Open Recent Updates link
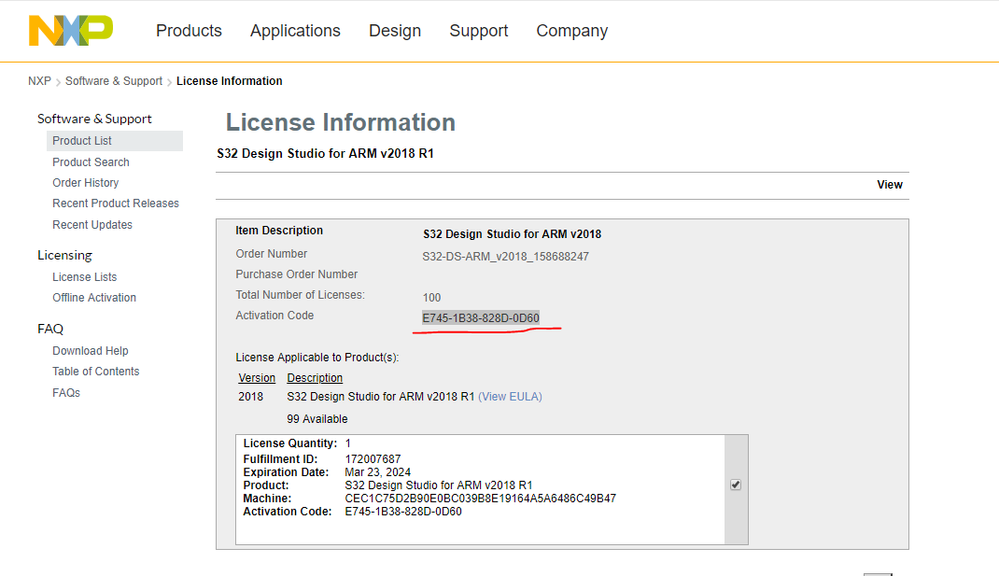 tap(92, 225)
